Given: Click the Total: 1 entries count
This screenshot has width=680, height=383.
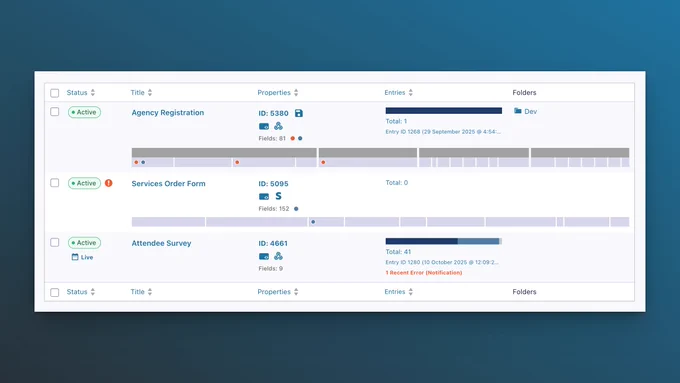Looking at the screenshot, I should coord(396,121).
